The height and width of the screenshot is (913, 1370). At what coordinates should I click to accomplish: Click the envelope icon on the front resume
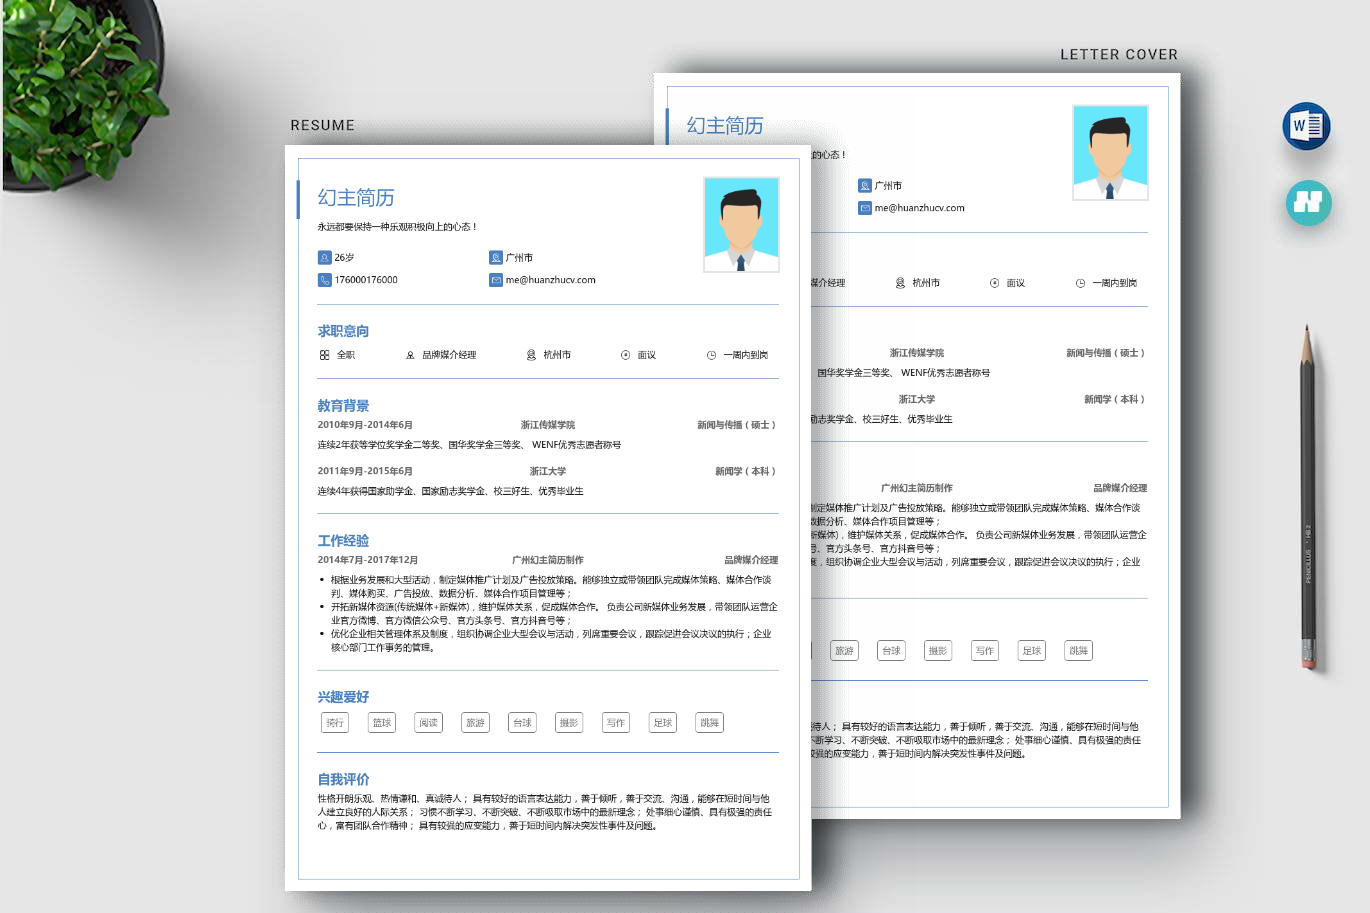pos(496,280)
